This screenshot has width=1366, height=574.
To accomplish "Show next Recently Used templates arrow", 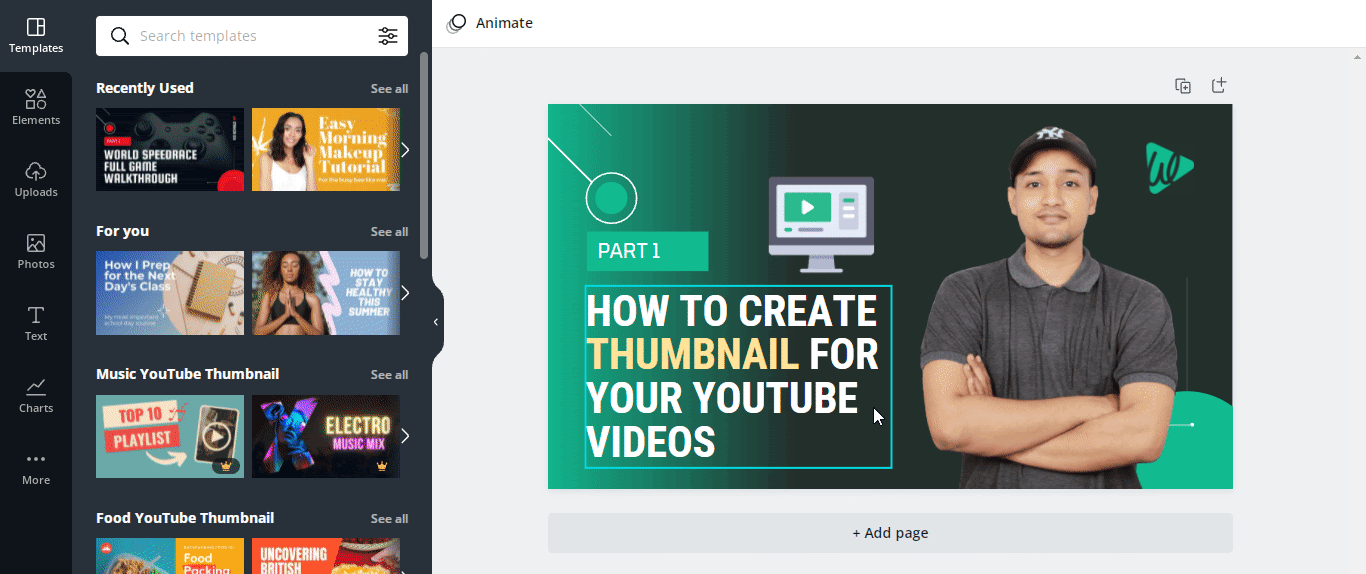I will (x=405, y=150).
